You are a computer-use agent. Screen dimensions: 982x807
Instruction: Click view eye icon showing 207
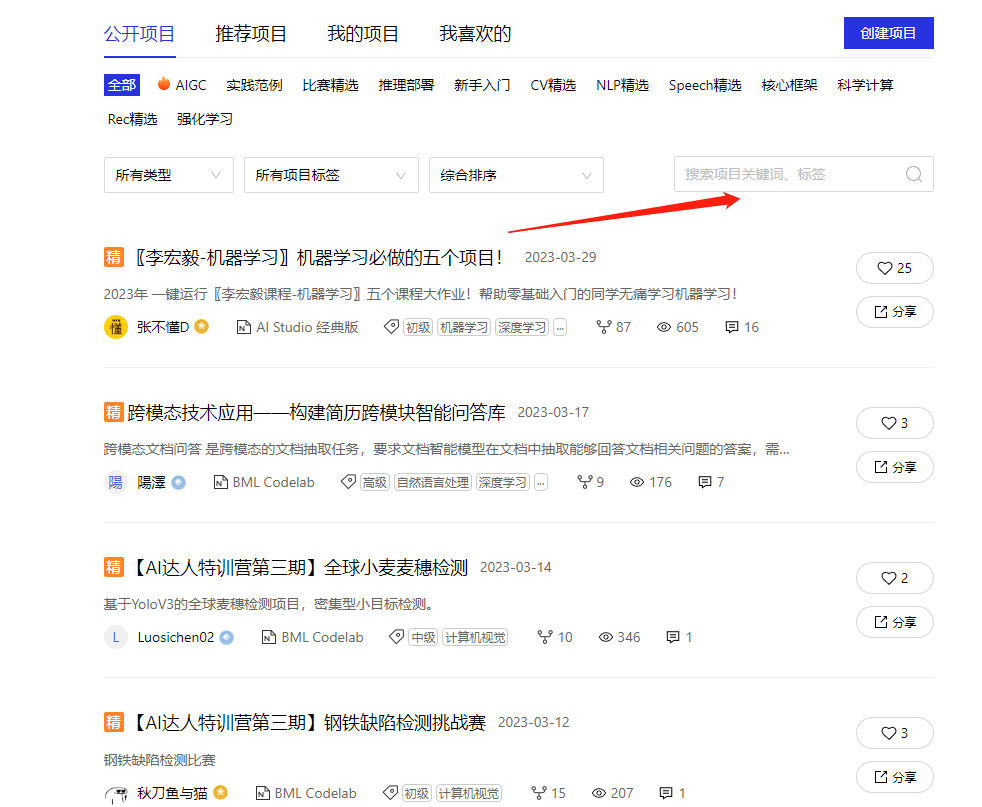599,793
